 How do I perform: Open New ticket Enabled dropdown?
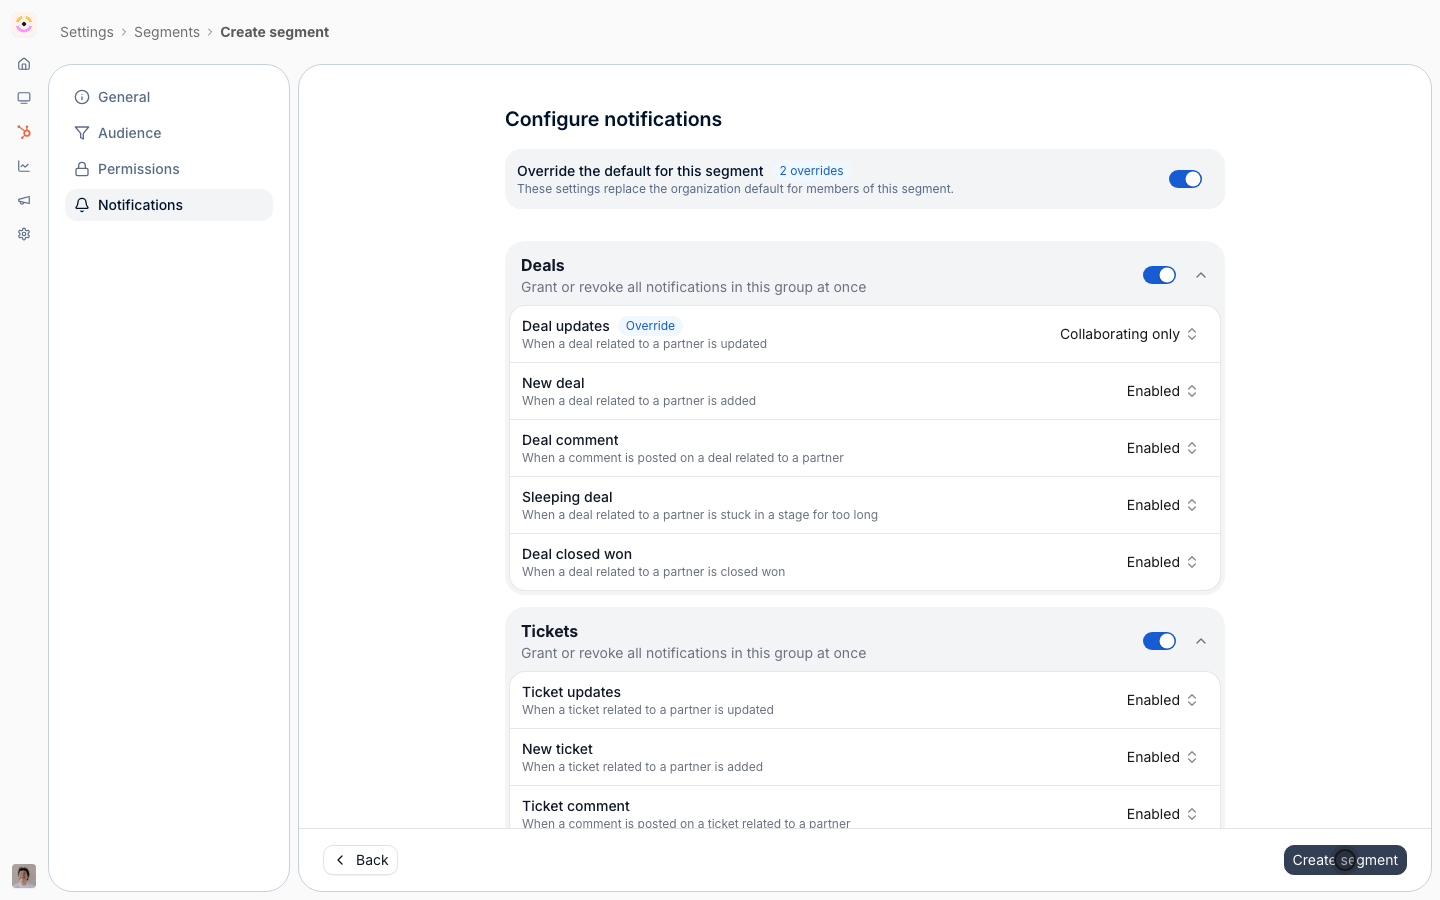1162,757
